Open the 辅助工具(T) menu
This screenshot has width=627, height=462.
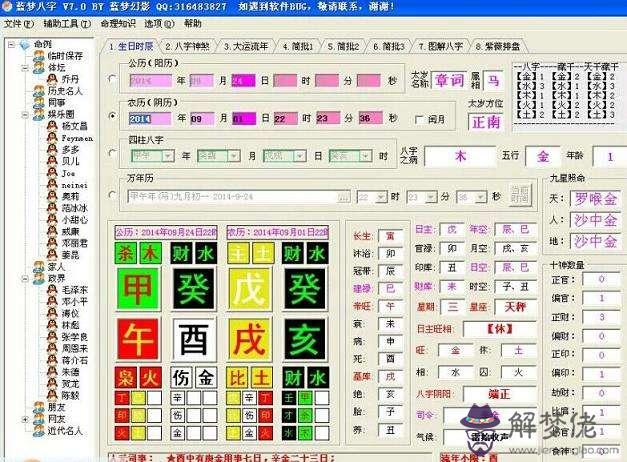(x=67, y=24)
